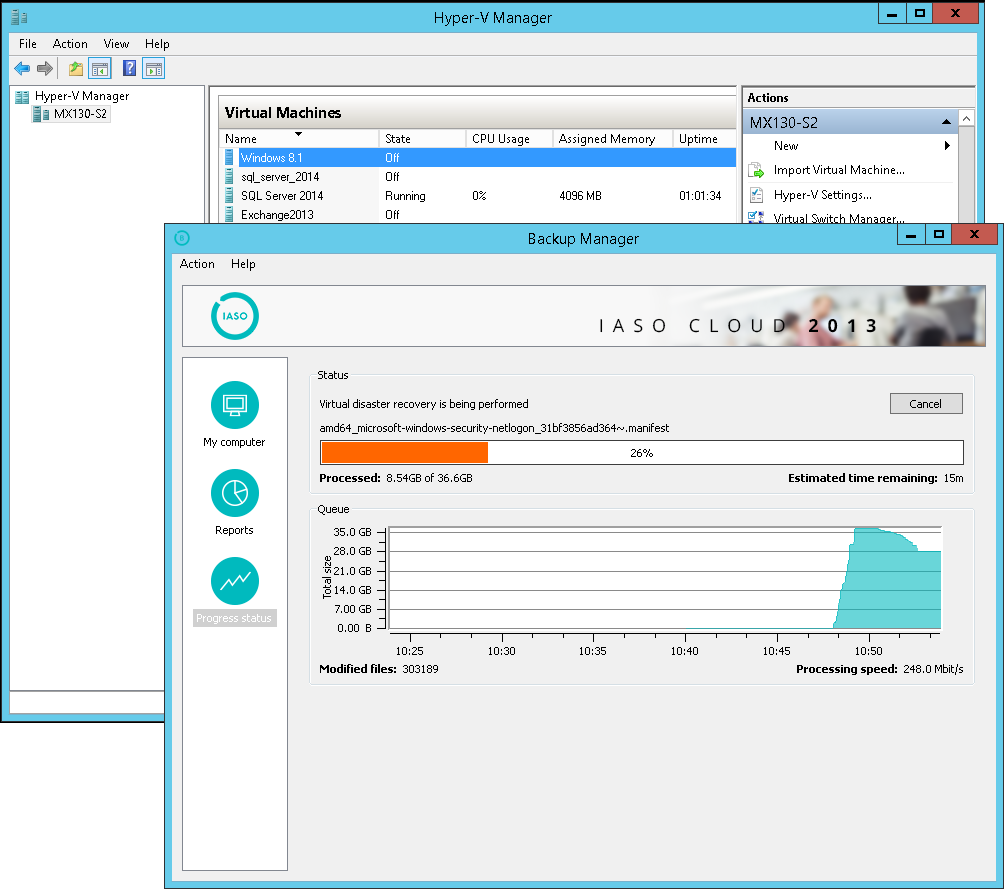Click the Hyper-V Manager title bar icon
The height and width of the screenshot is (889, 1004).
[x=19, y=17]
